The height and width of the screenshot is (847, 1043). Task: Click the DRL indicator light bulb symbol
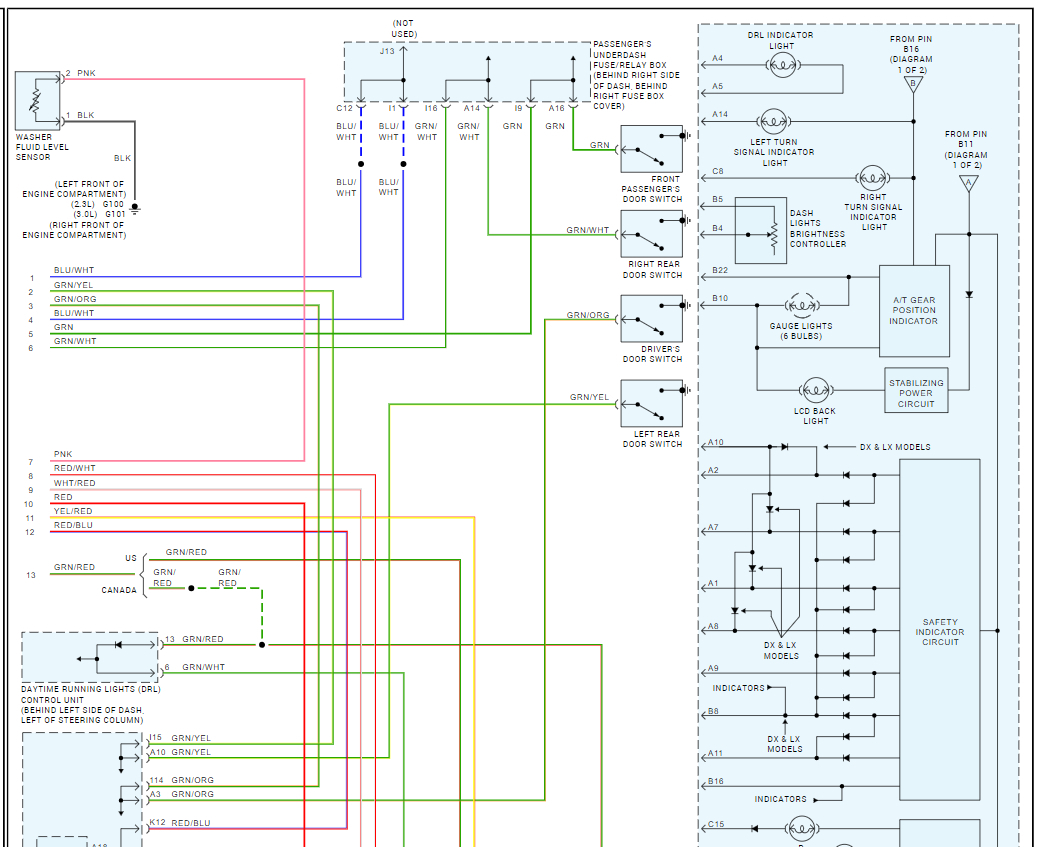783,65
